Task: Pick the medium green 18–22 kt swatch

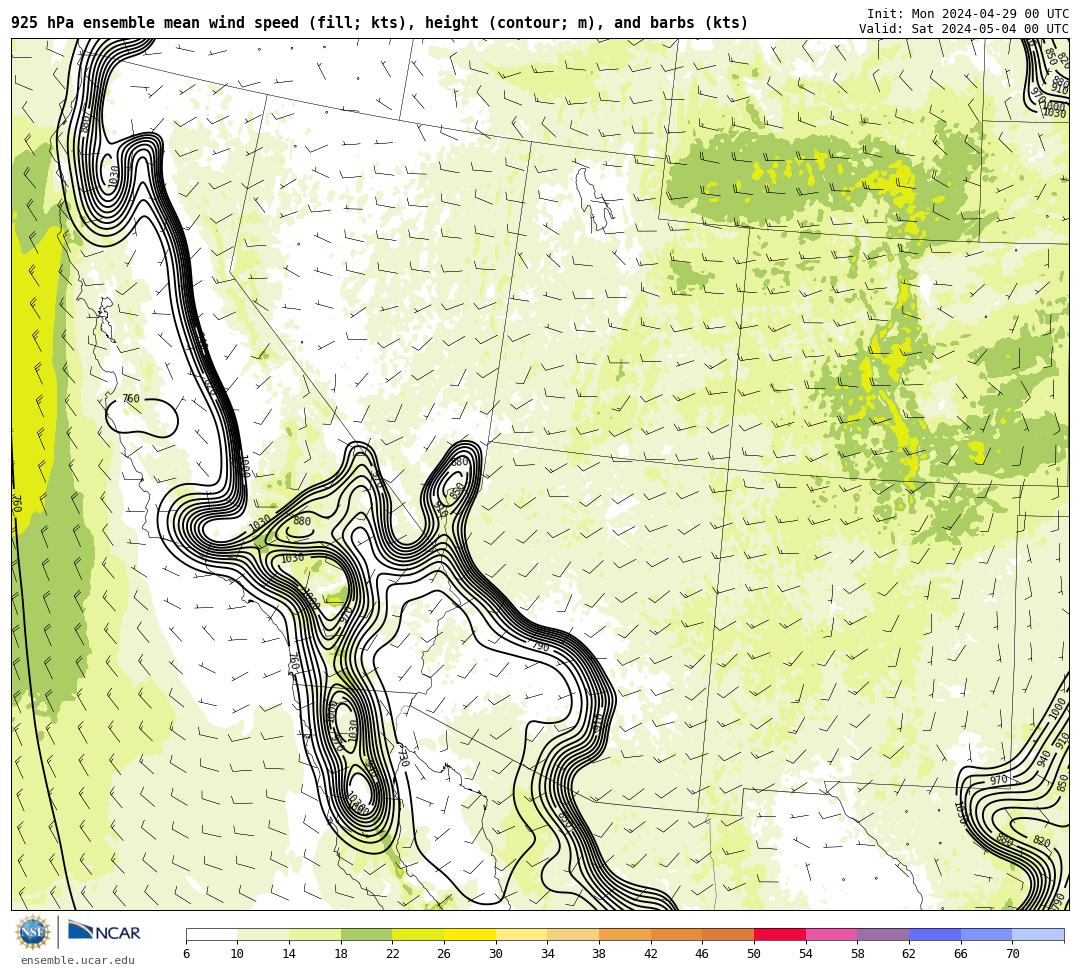Action: coord(366,934)
